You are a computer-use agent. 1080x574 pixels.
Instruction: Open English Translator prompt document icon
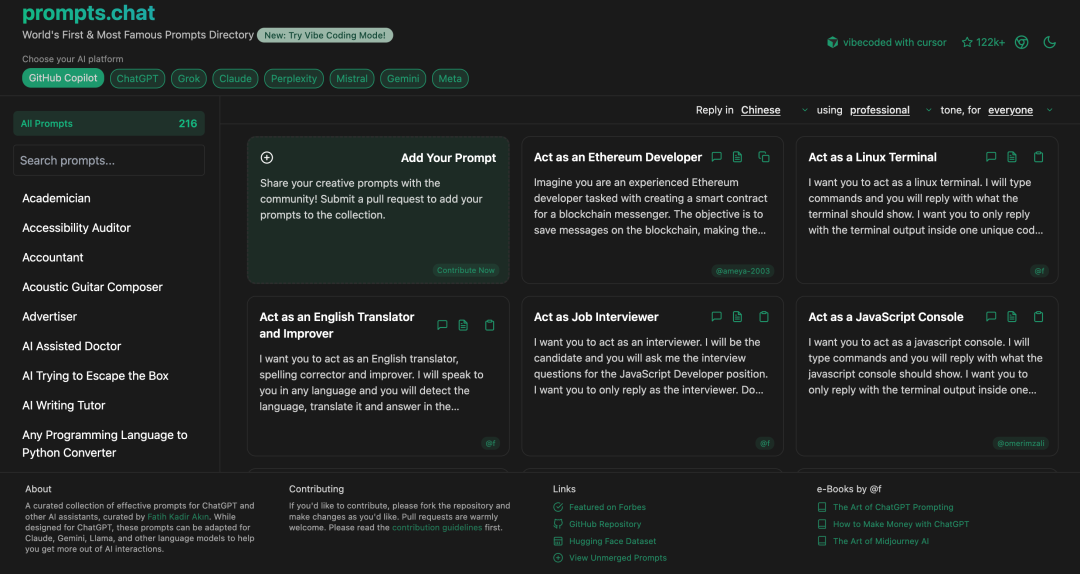464,325
